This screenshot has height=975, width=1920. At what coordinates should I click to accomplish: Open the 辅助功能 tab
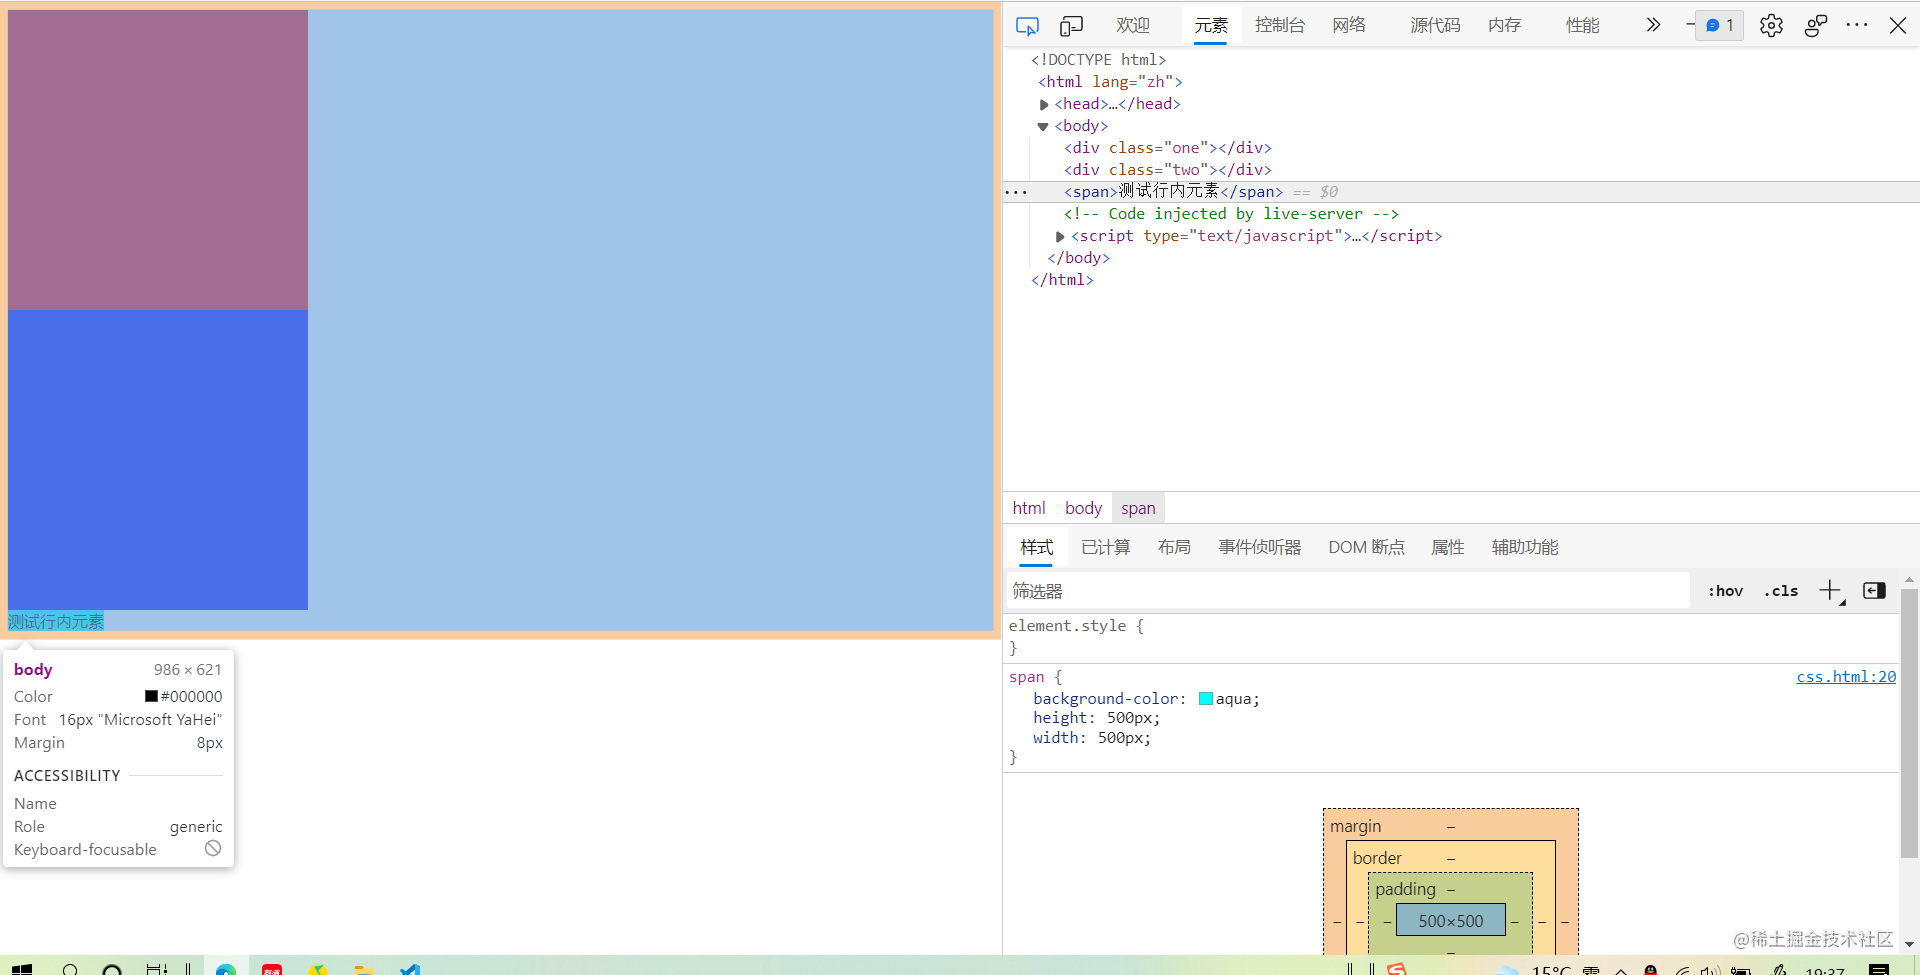1525,547
